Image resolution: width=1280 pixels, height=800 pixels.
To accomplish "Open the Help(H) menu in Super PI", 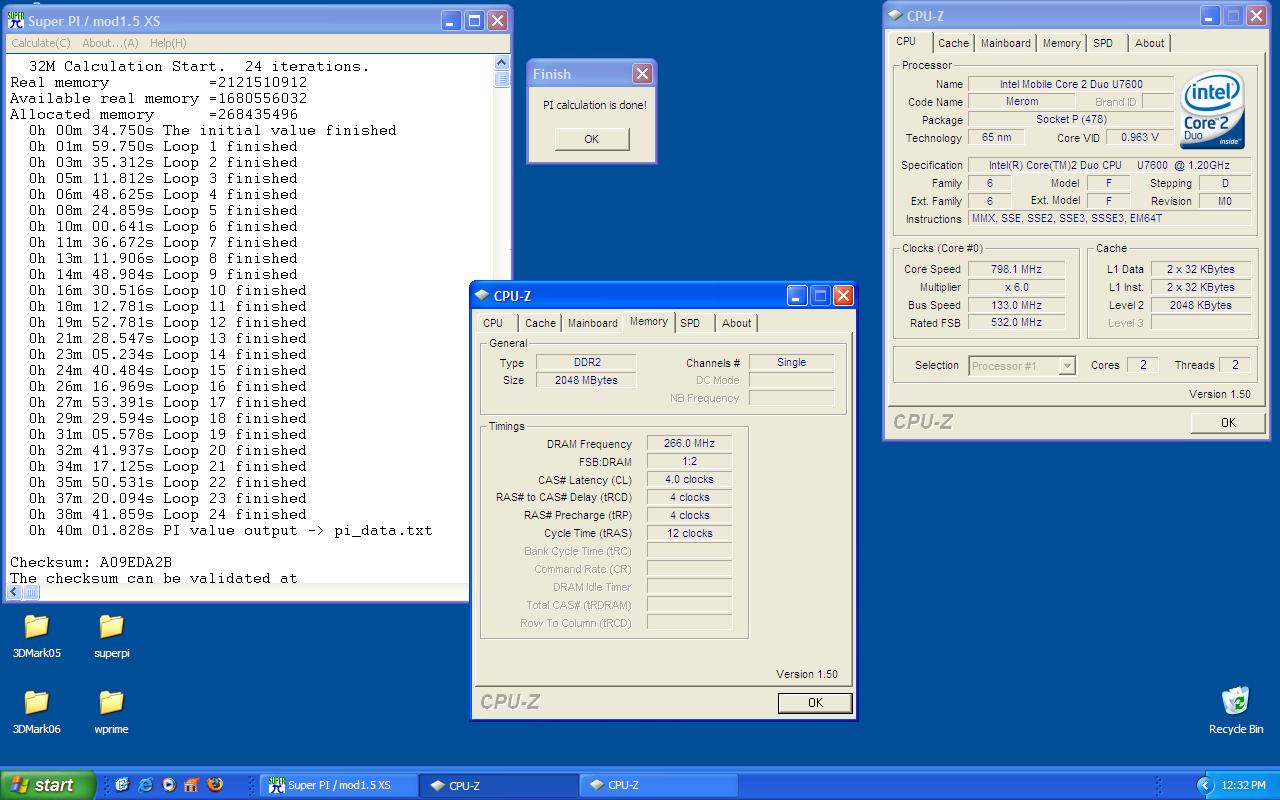I will coord(168,43).
